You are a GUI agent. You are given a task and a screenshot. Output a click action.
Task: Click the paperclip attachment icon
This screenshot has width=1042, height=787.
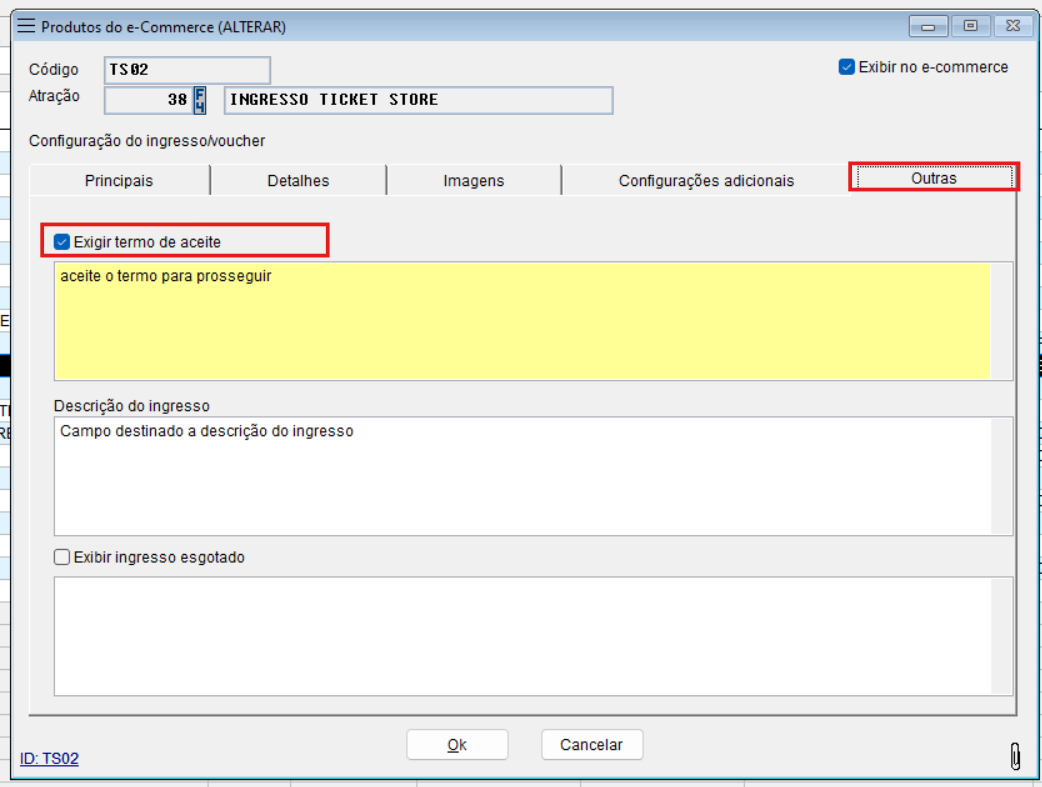tap(1015, 756)
